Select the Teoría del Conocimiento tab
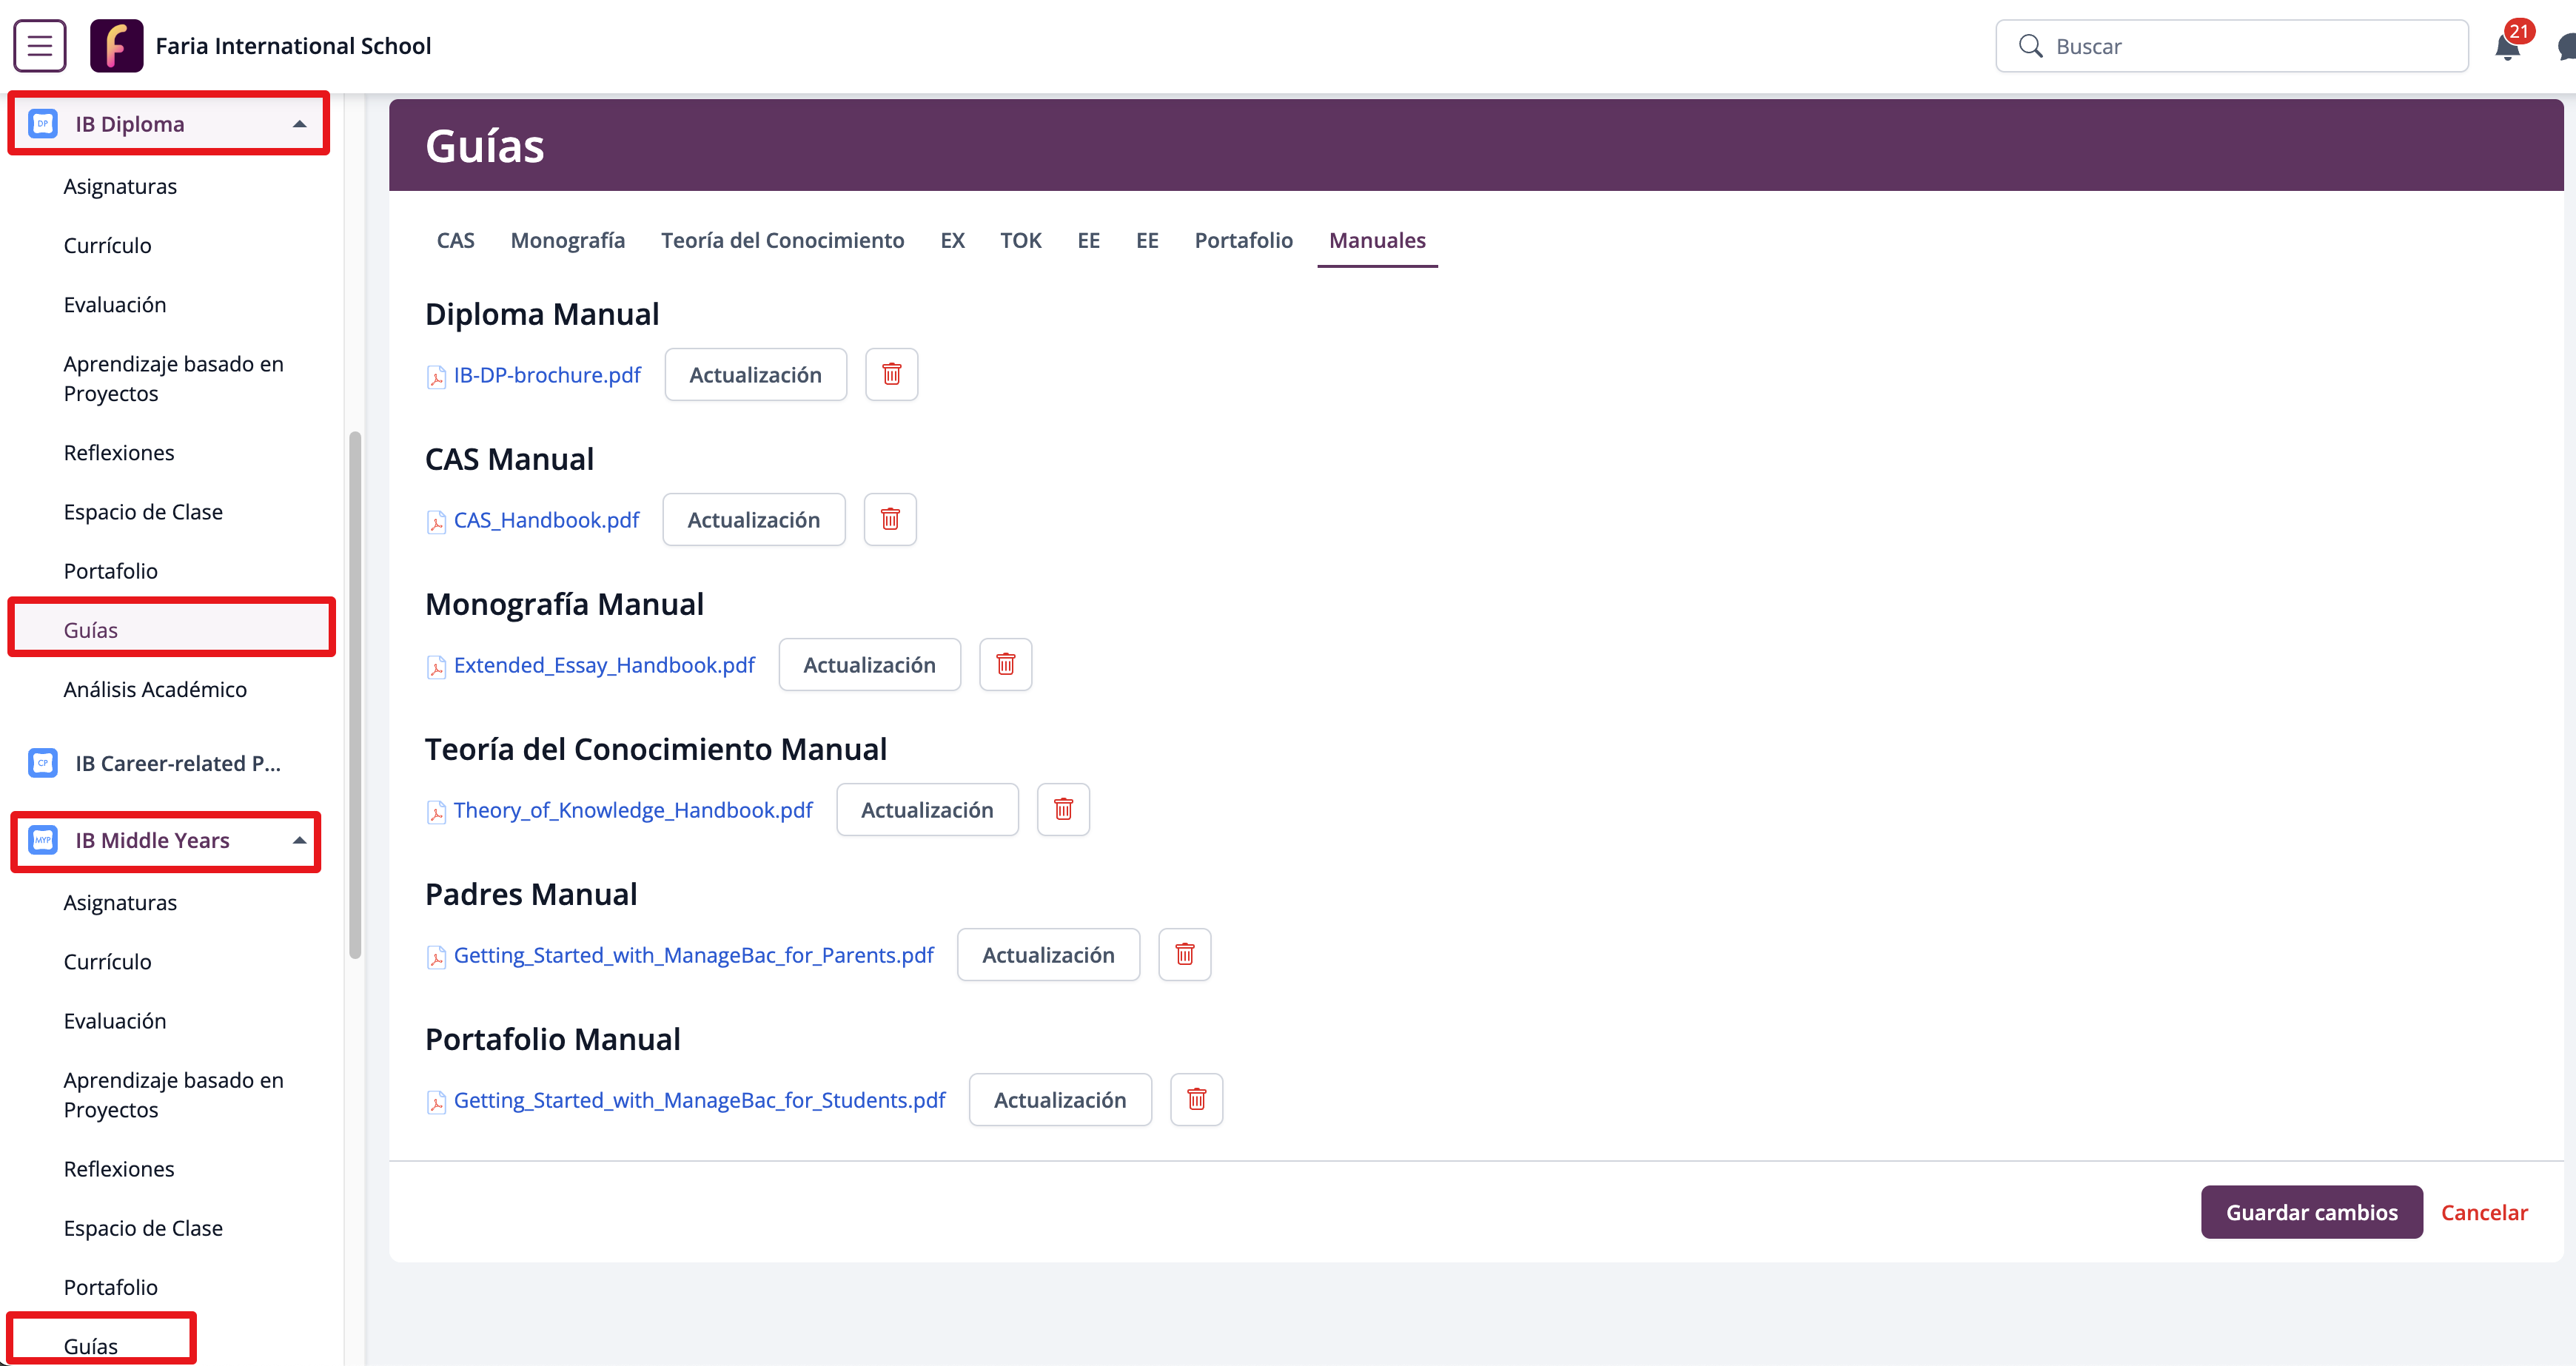 (x=782, y=240)
